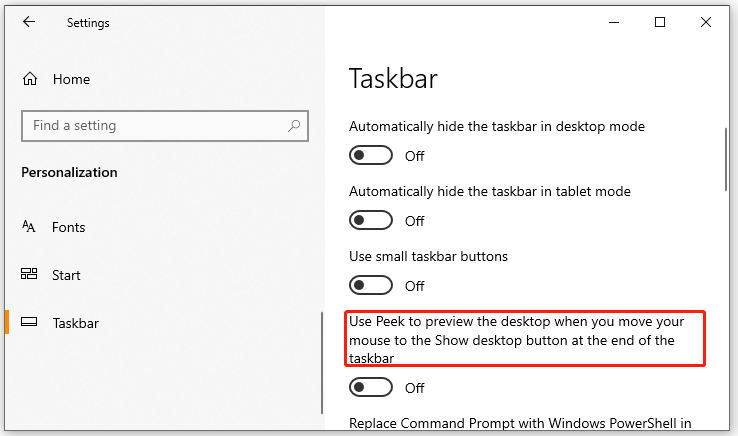This screenshot has width=738, height=436.
Task: Open Home from the sidebar label
Action: click(x=72, y=79)
